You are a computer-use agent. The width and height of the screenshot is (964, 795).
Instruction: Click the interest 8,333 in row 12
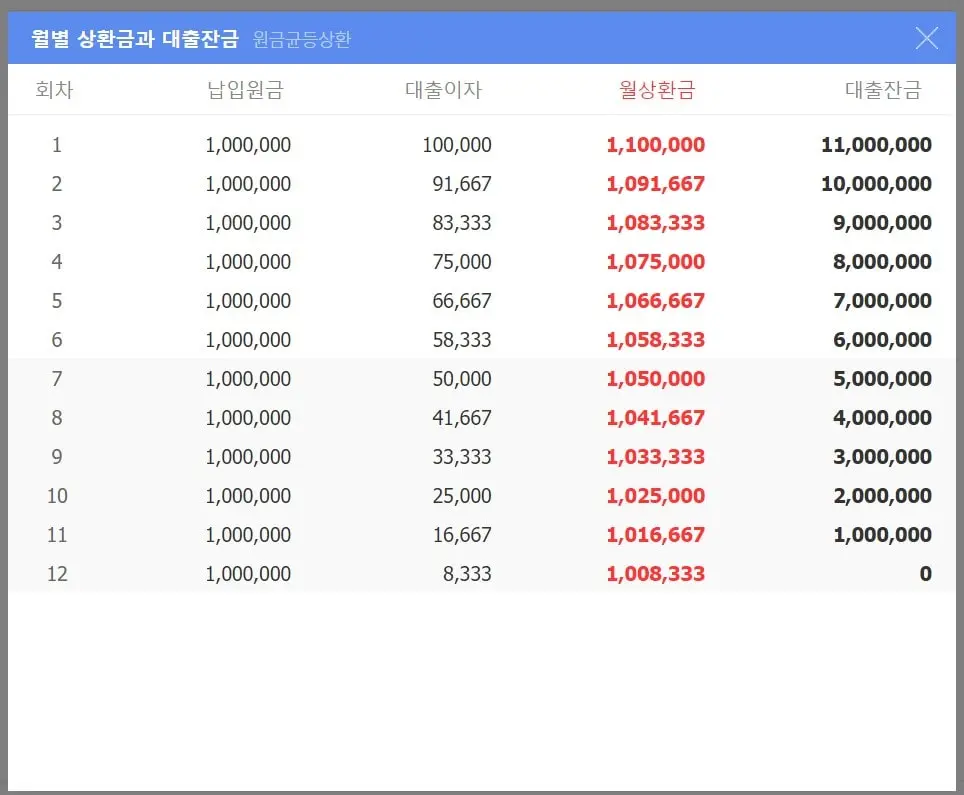pos(464,573)
